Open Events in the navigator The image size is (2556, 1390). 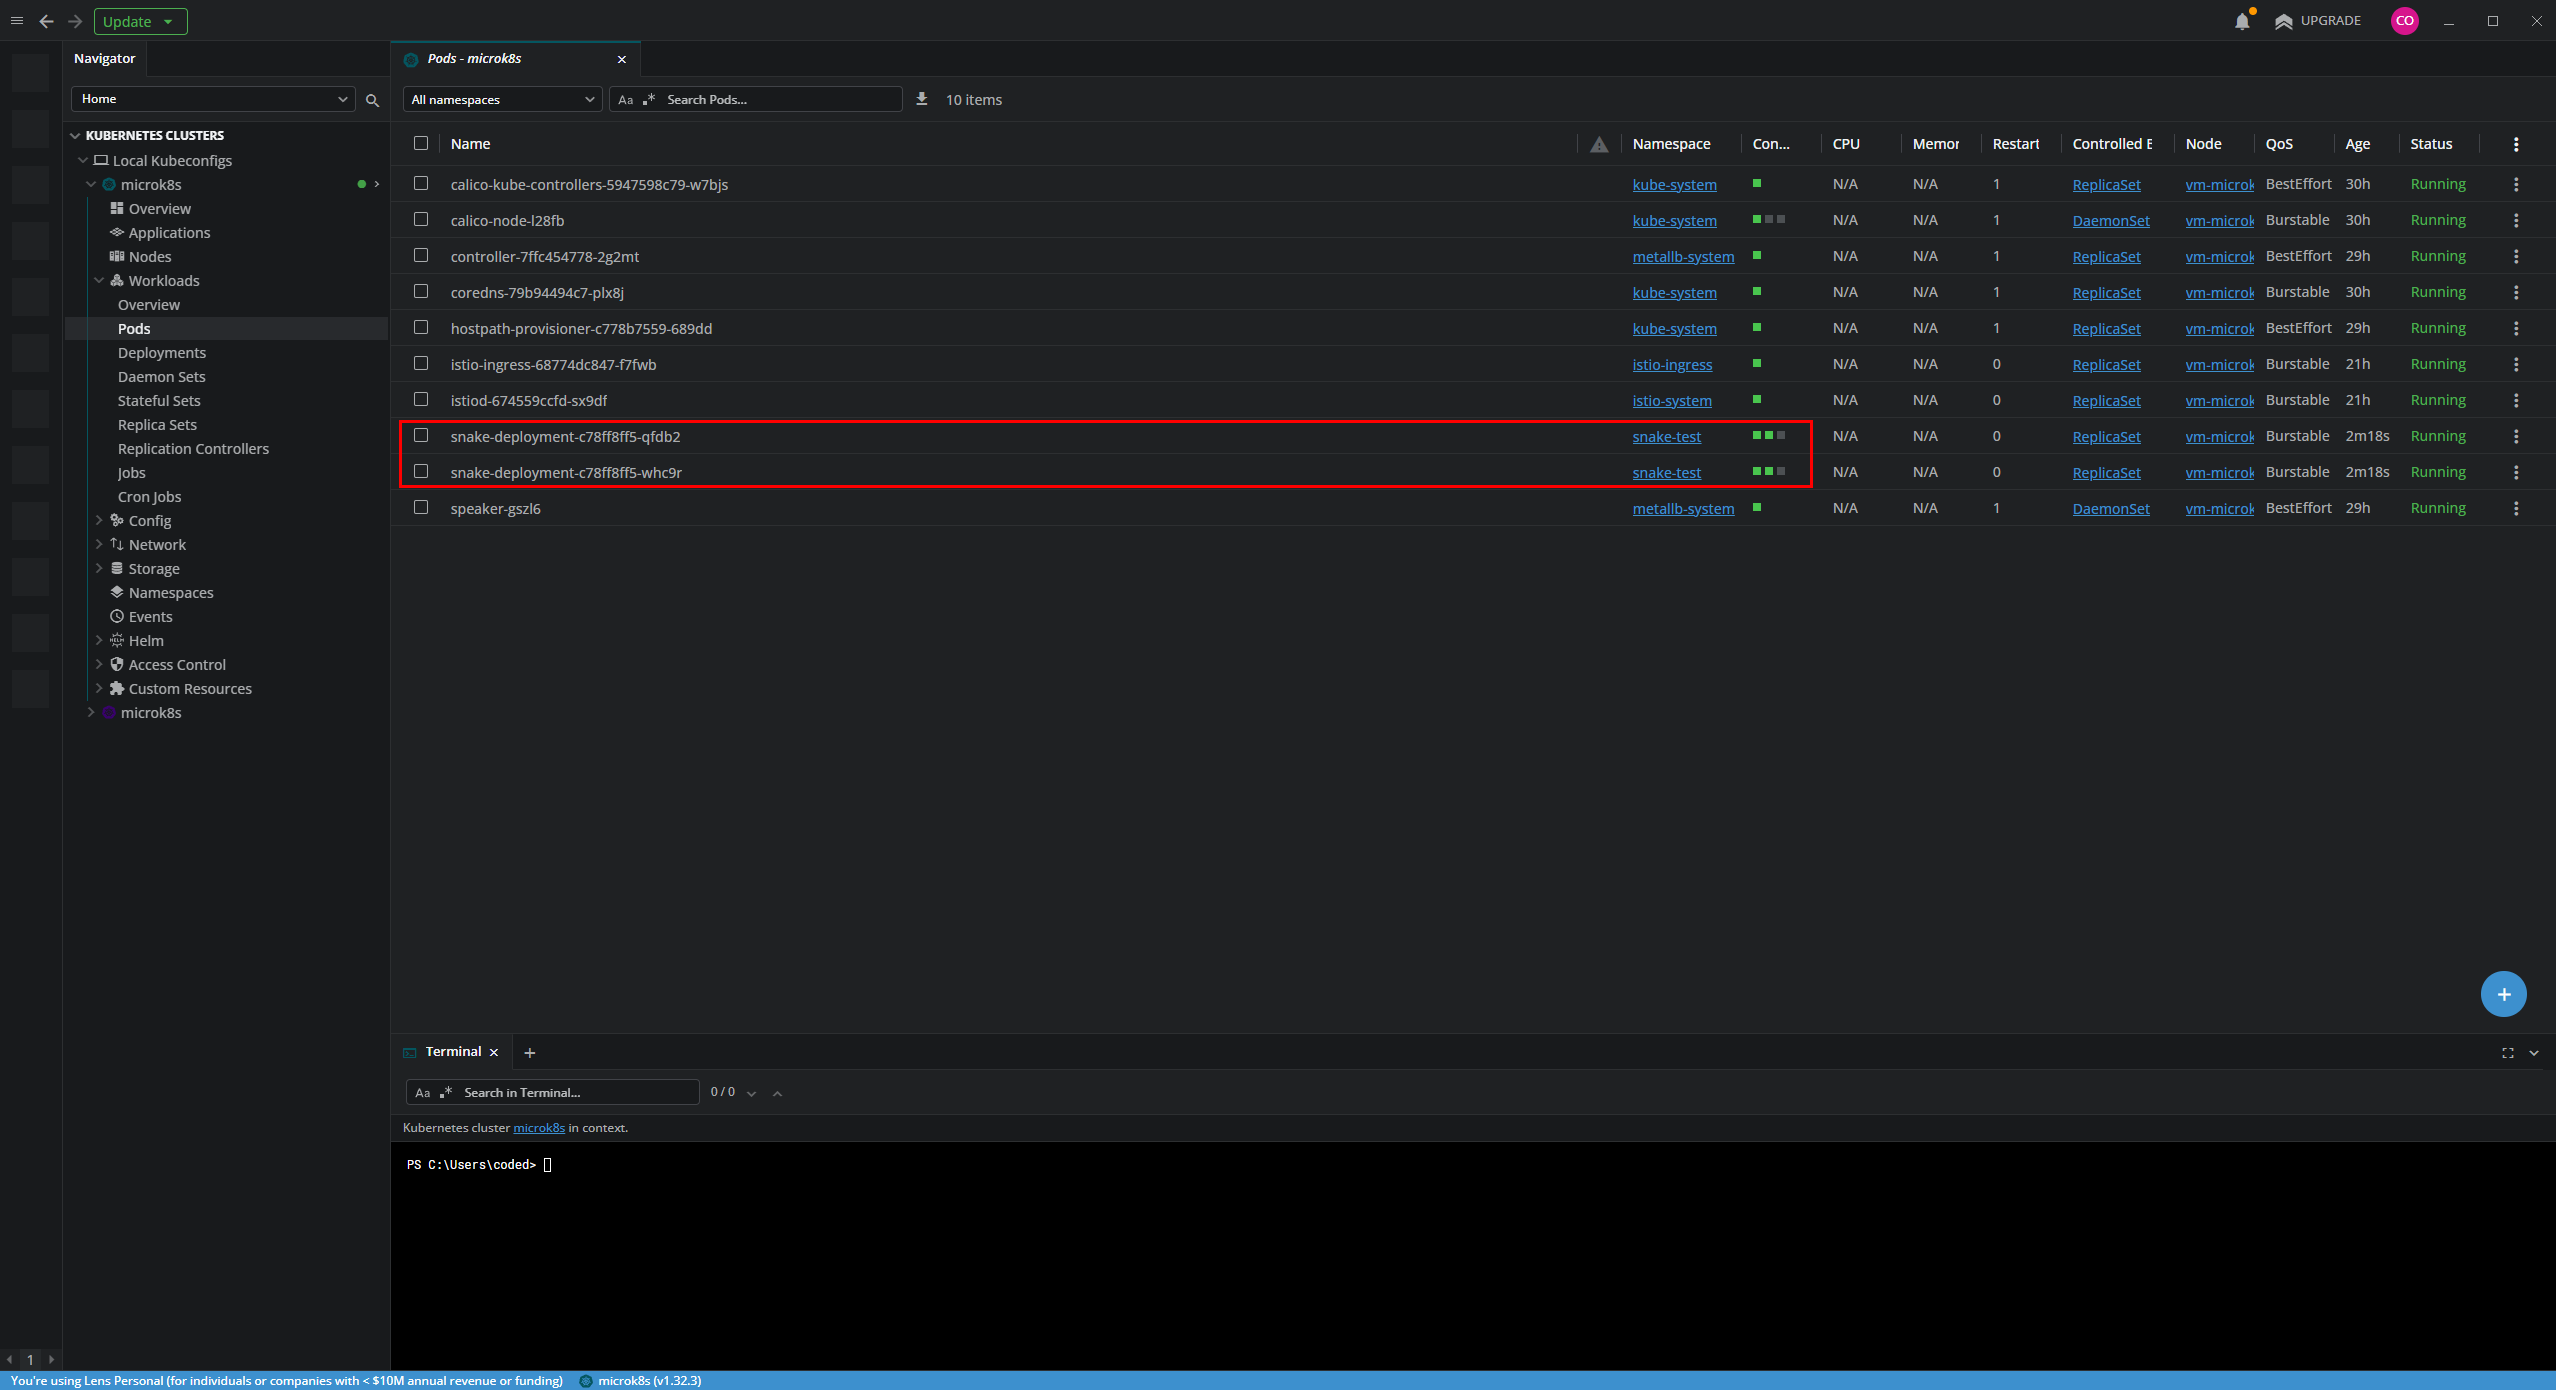(150, 616)
